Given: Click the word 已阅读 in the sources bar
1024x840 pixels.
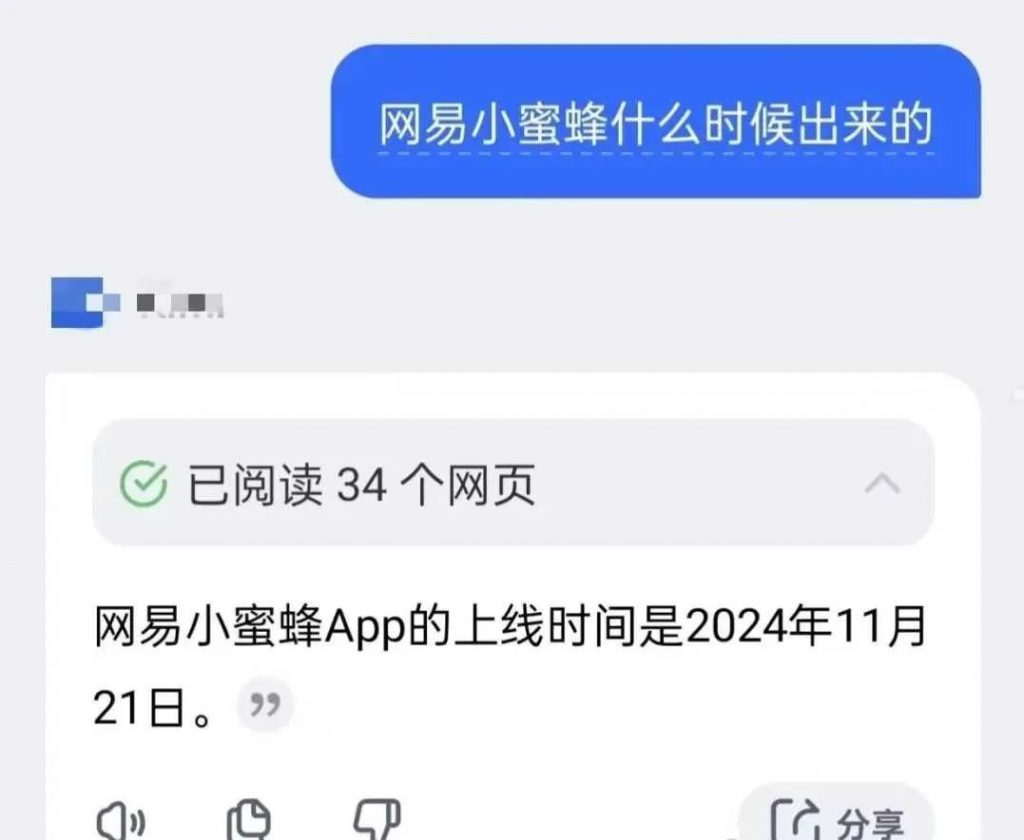Looking at the screenshot, I should tap(255, 485).
